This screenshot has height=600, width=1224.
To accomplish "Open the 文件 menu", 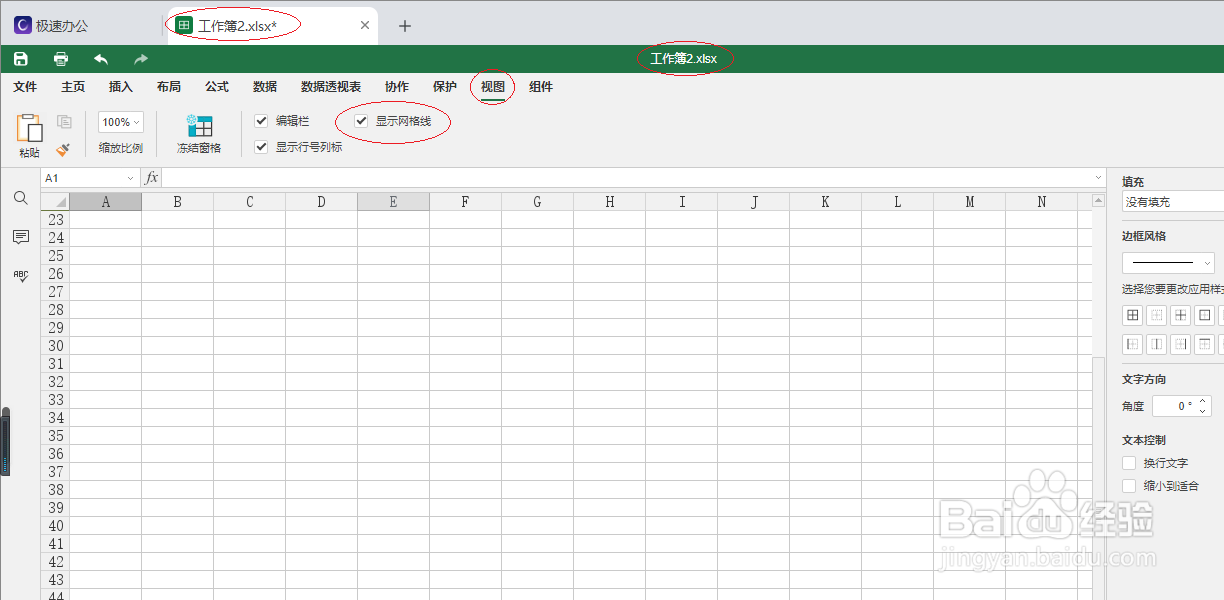I will coord(25,87).
